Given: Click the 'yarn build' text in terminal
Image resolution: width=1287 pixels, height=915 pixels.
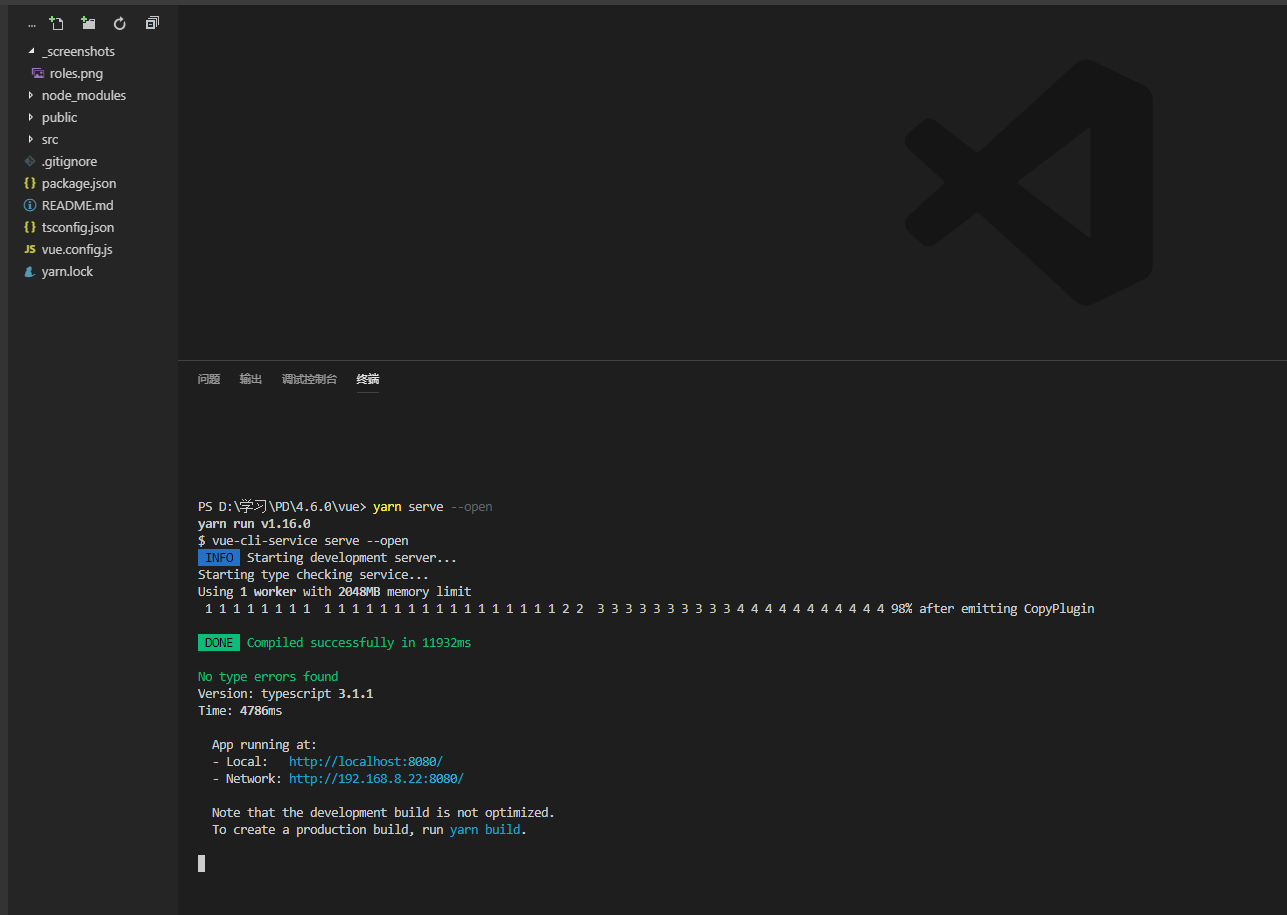Looking at the screenshot, I should pos(485,830).
